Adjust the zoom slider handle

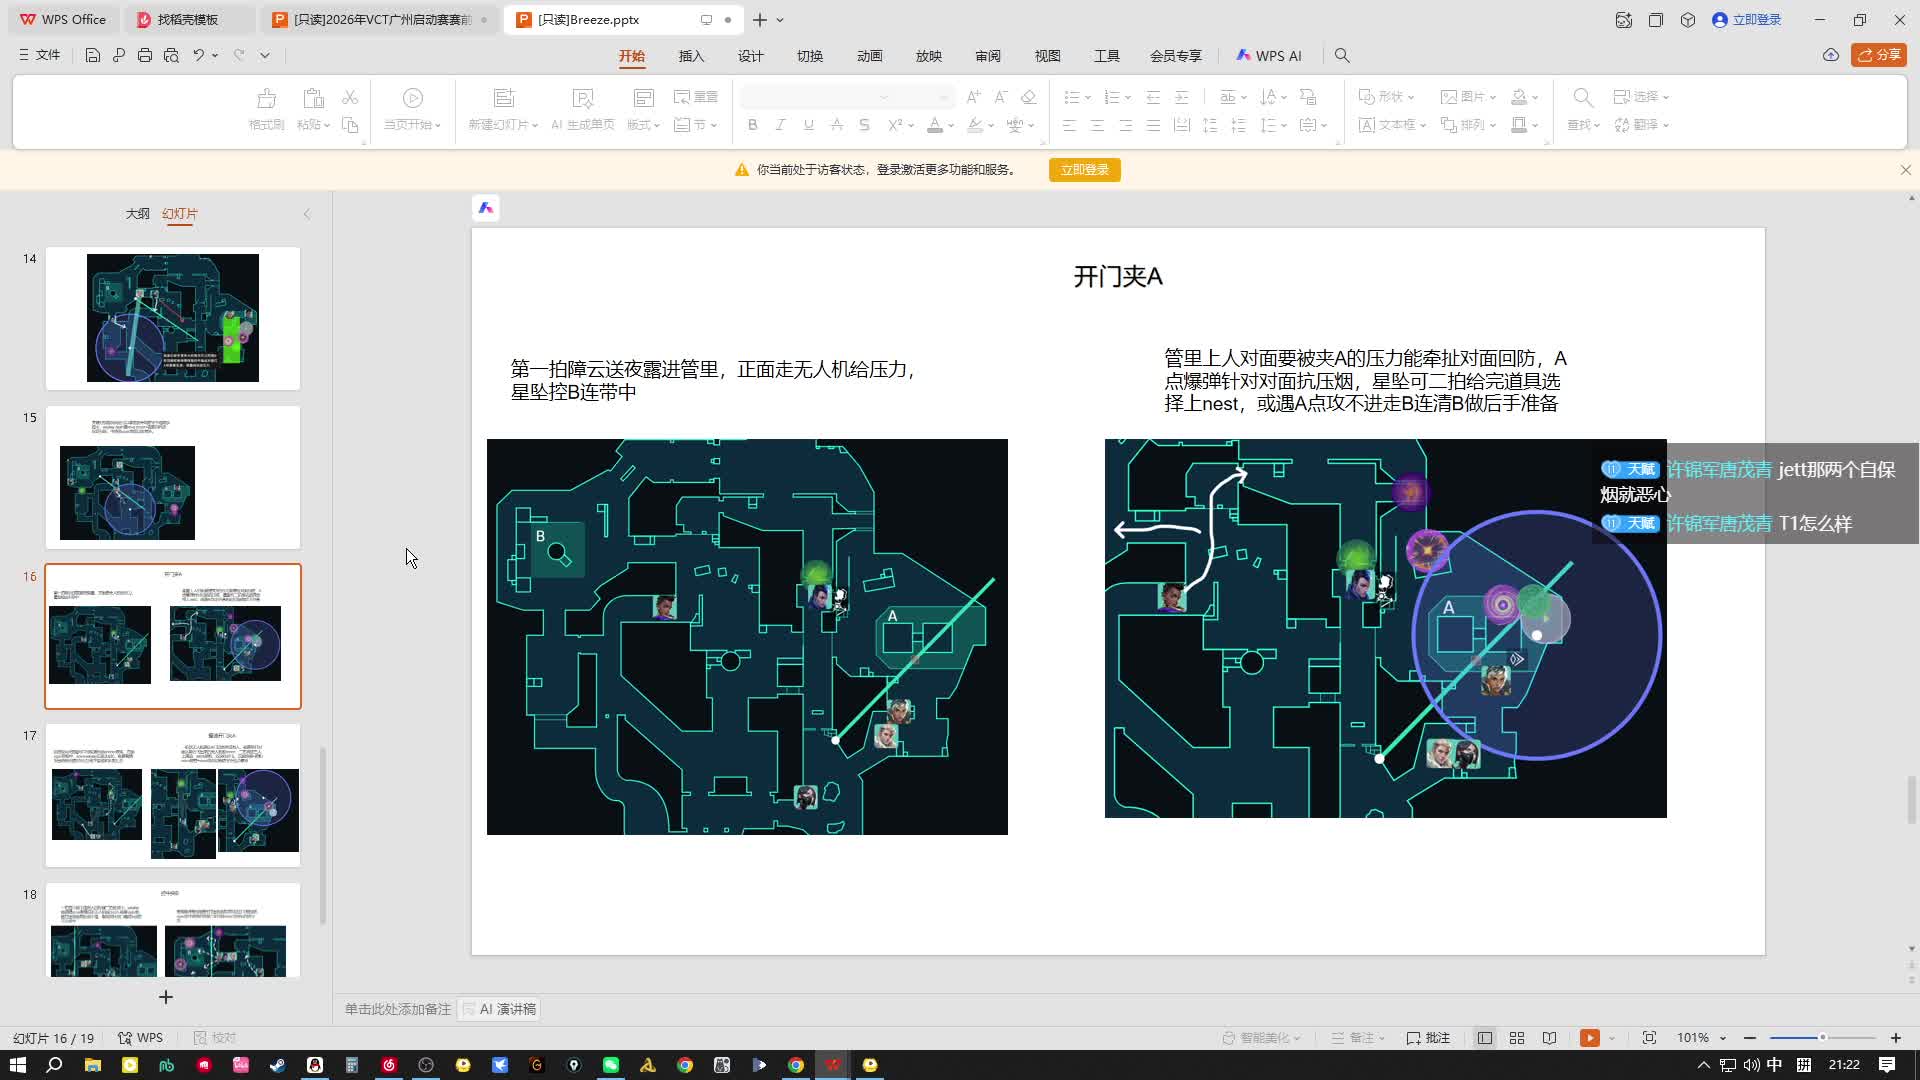click(1822, 1038)
